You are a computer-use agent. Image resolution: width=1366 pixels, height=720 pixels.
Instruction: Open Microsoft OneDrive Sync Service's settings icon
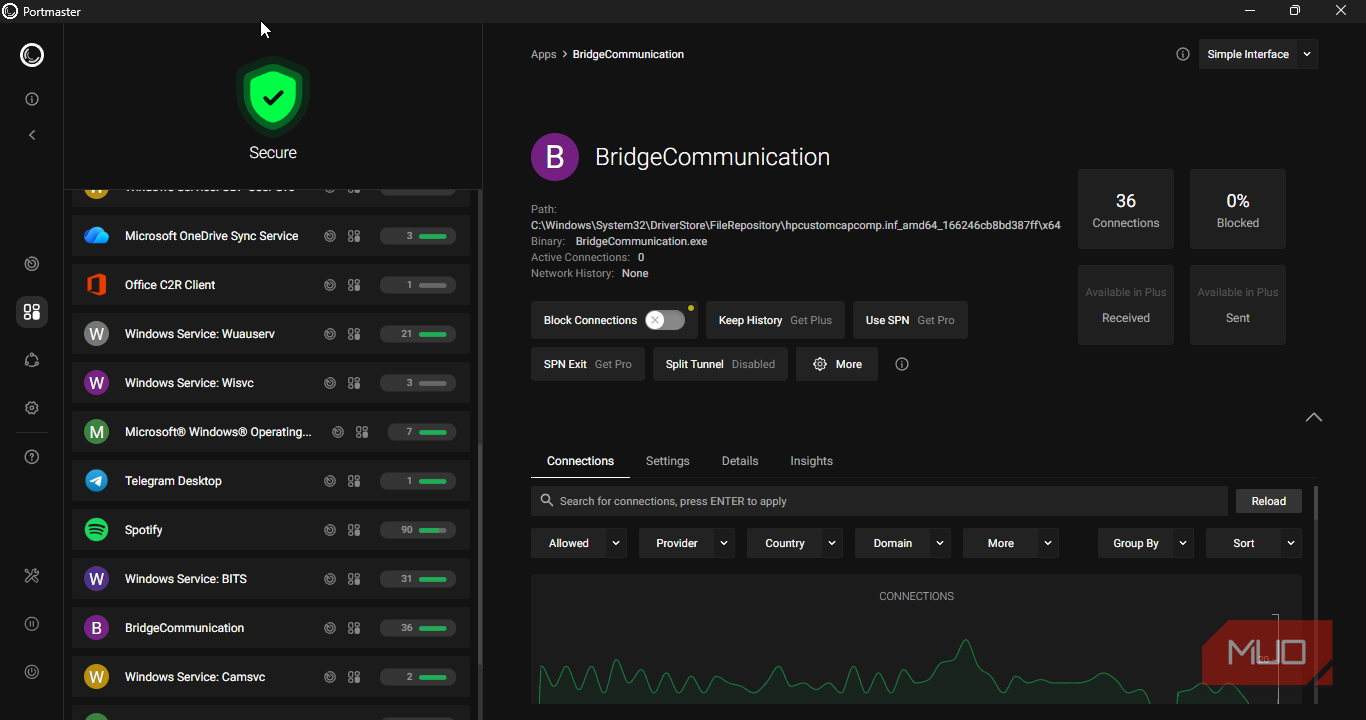click(x=354, y=236)
